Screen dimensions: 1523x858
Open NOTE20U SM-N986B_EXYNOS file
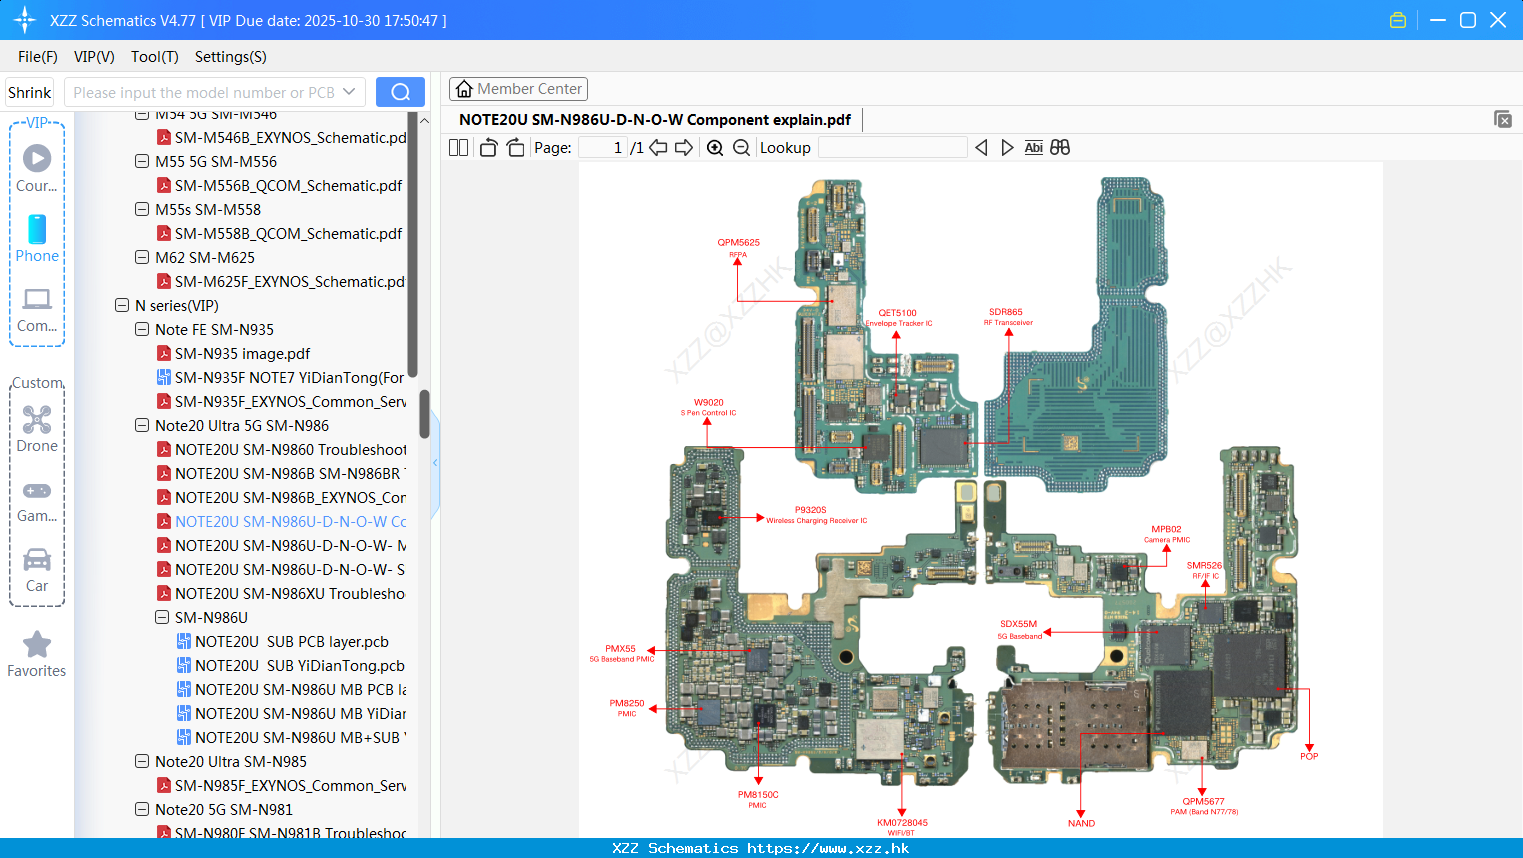281,497
